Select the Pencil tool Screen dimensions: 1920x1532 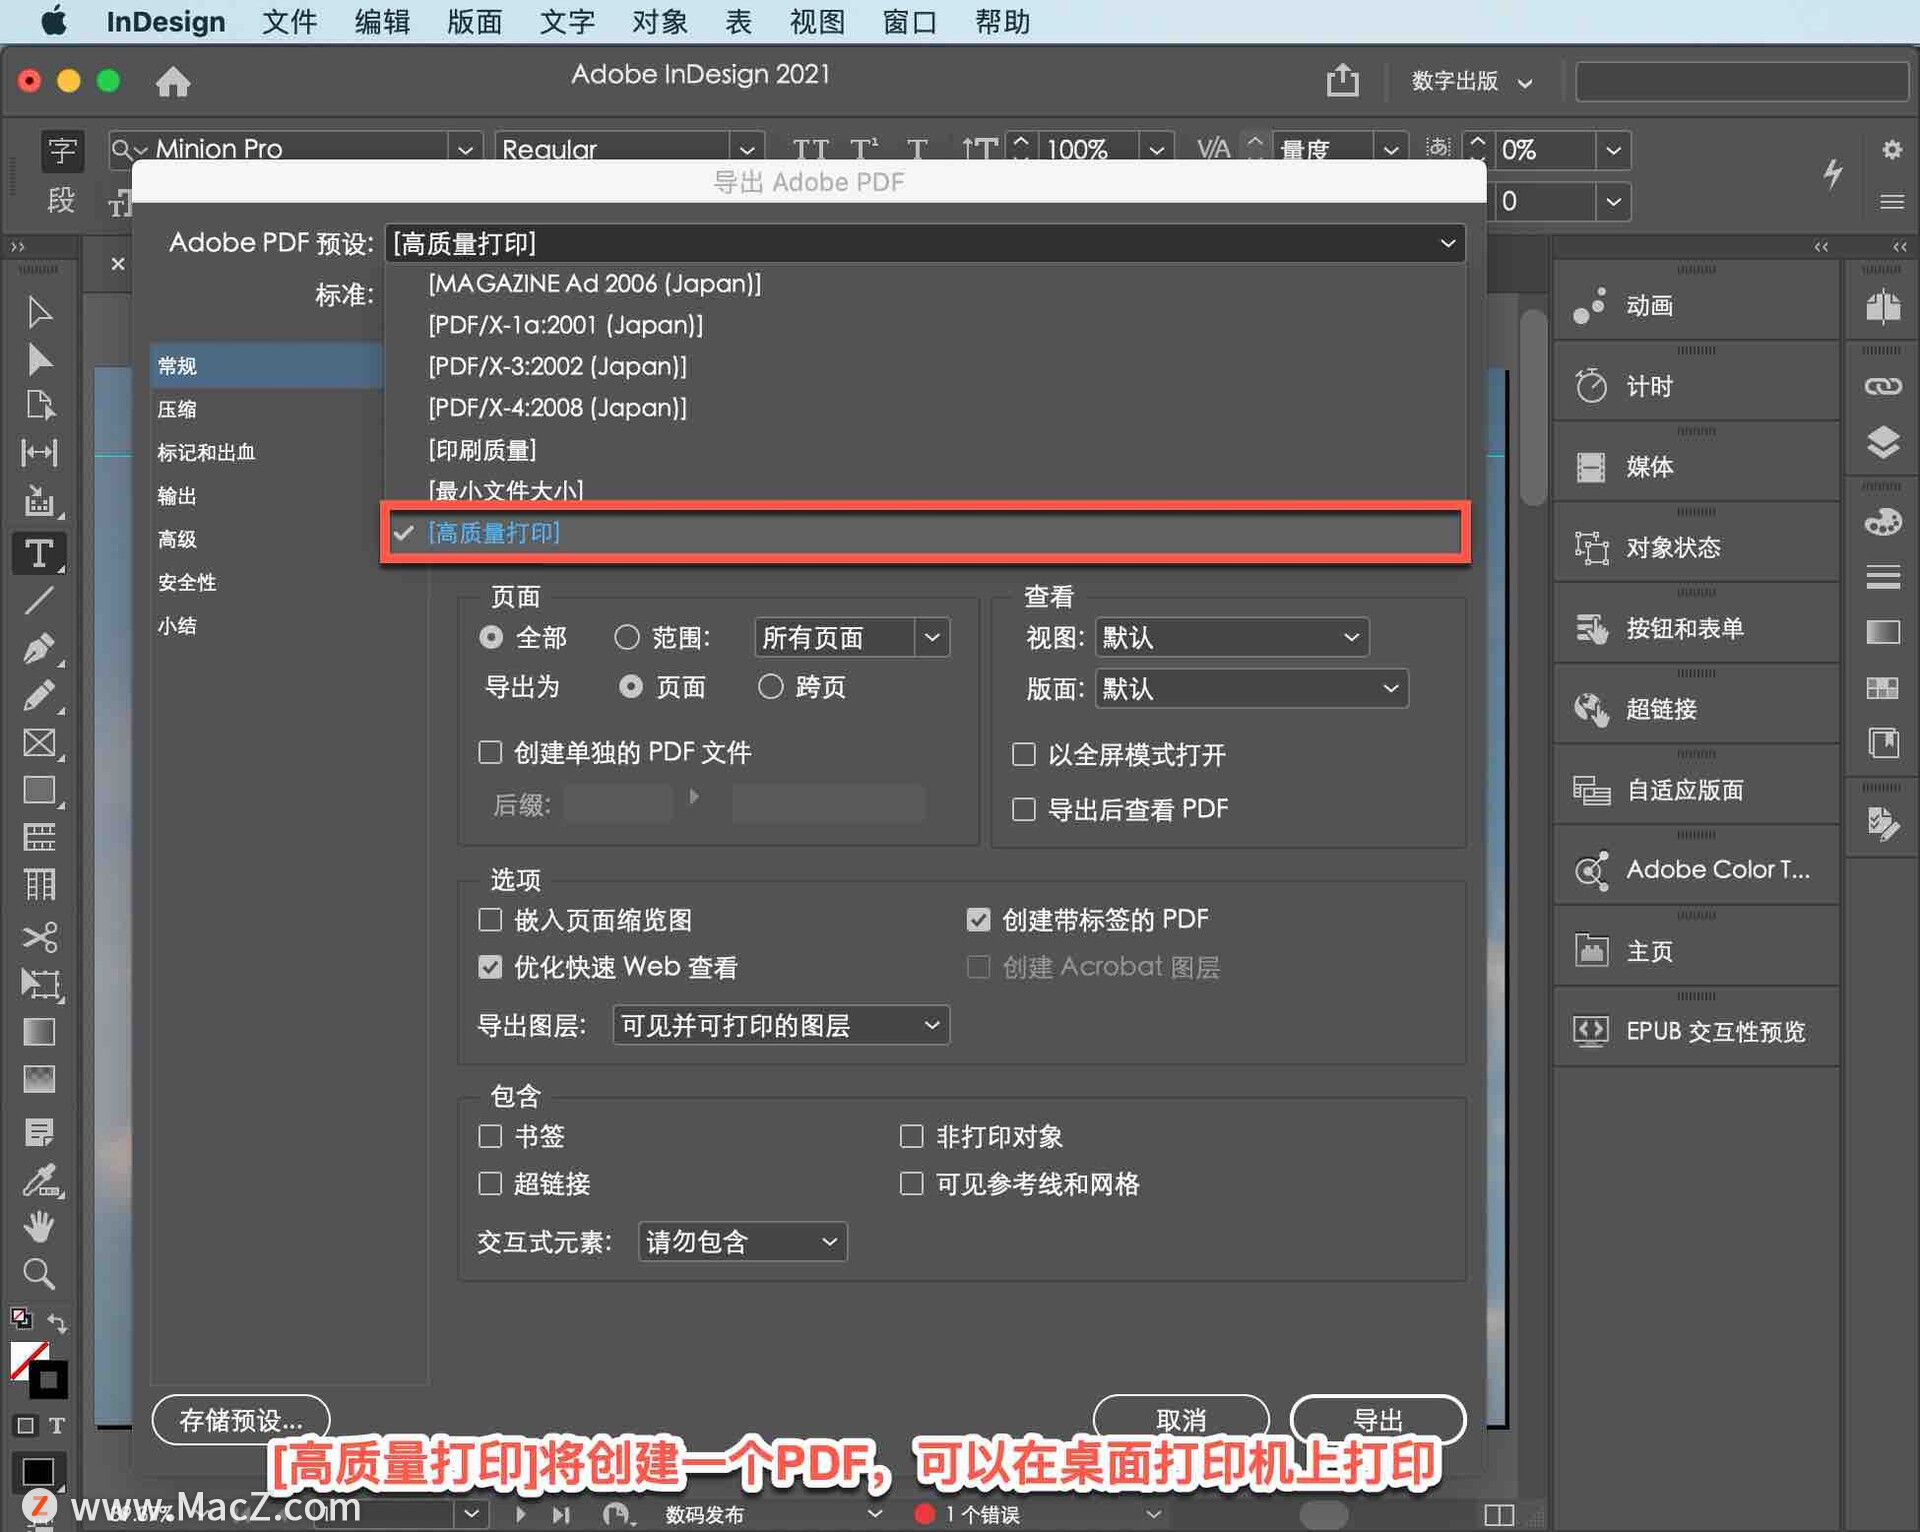[x=39, y=696]
